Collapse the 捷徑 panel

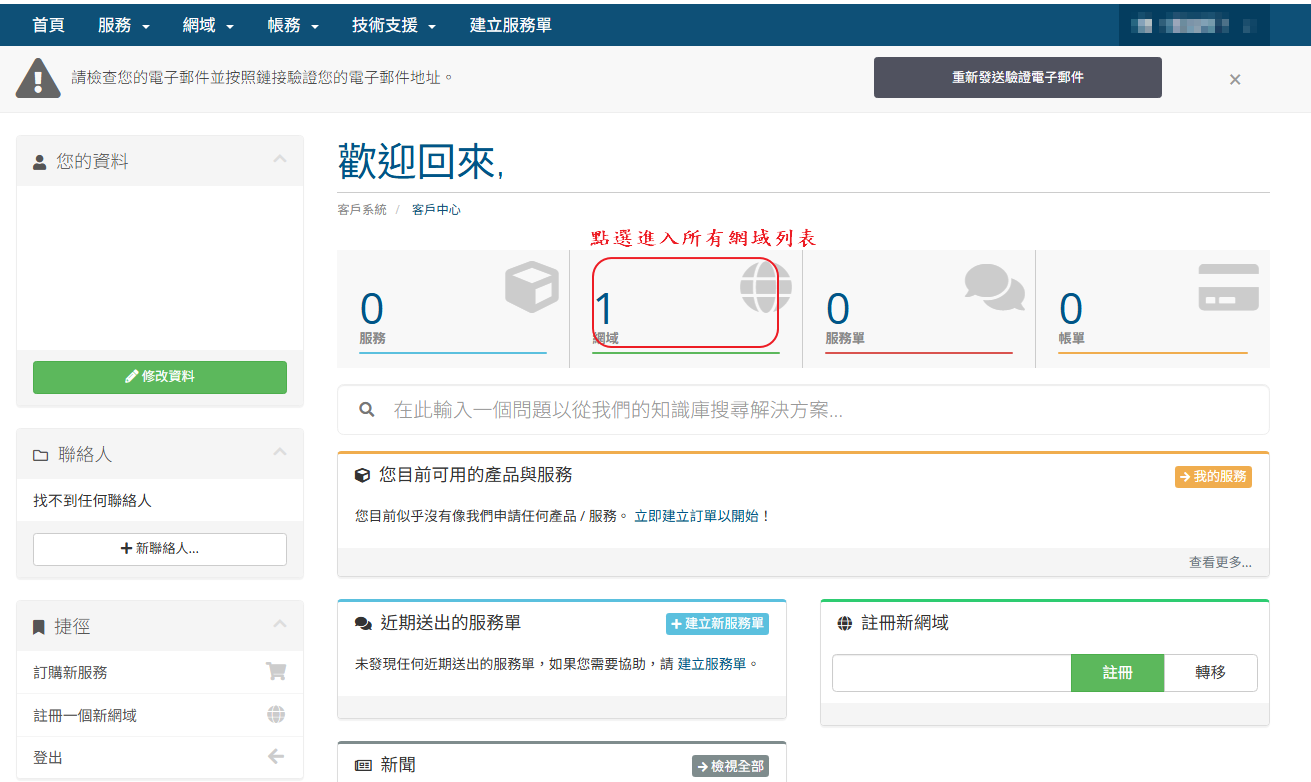pyautogui.click(x=280, y=625)
